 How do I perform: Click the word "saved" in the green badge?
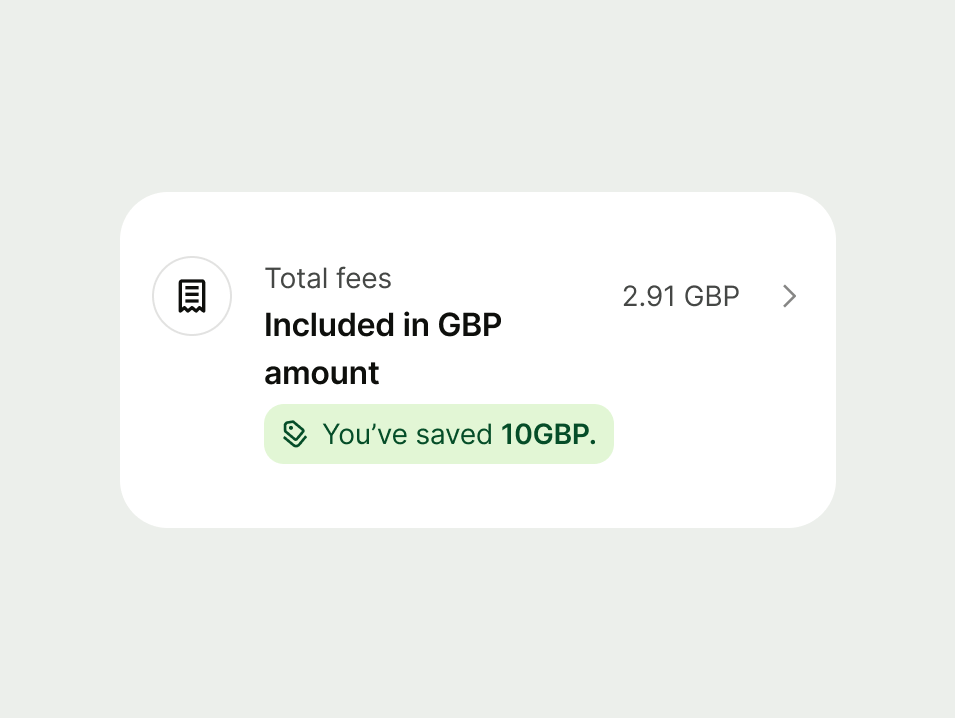pyautogui.click(x=455, y=434)
